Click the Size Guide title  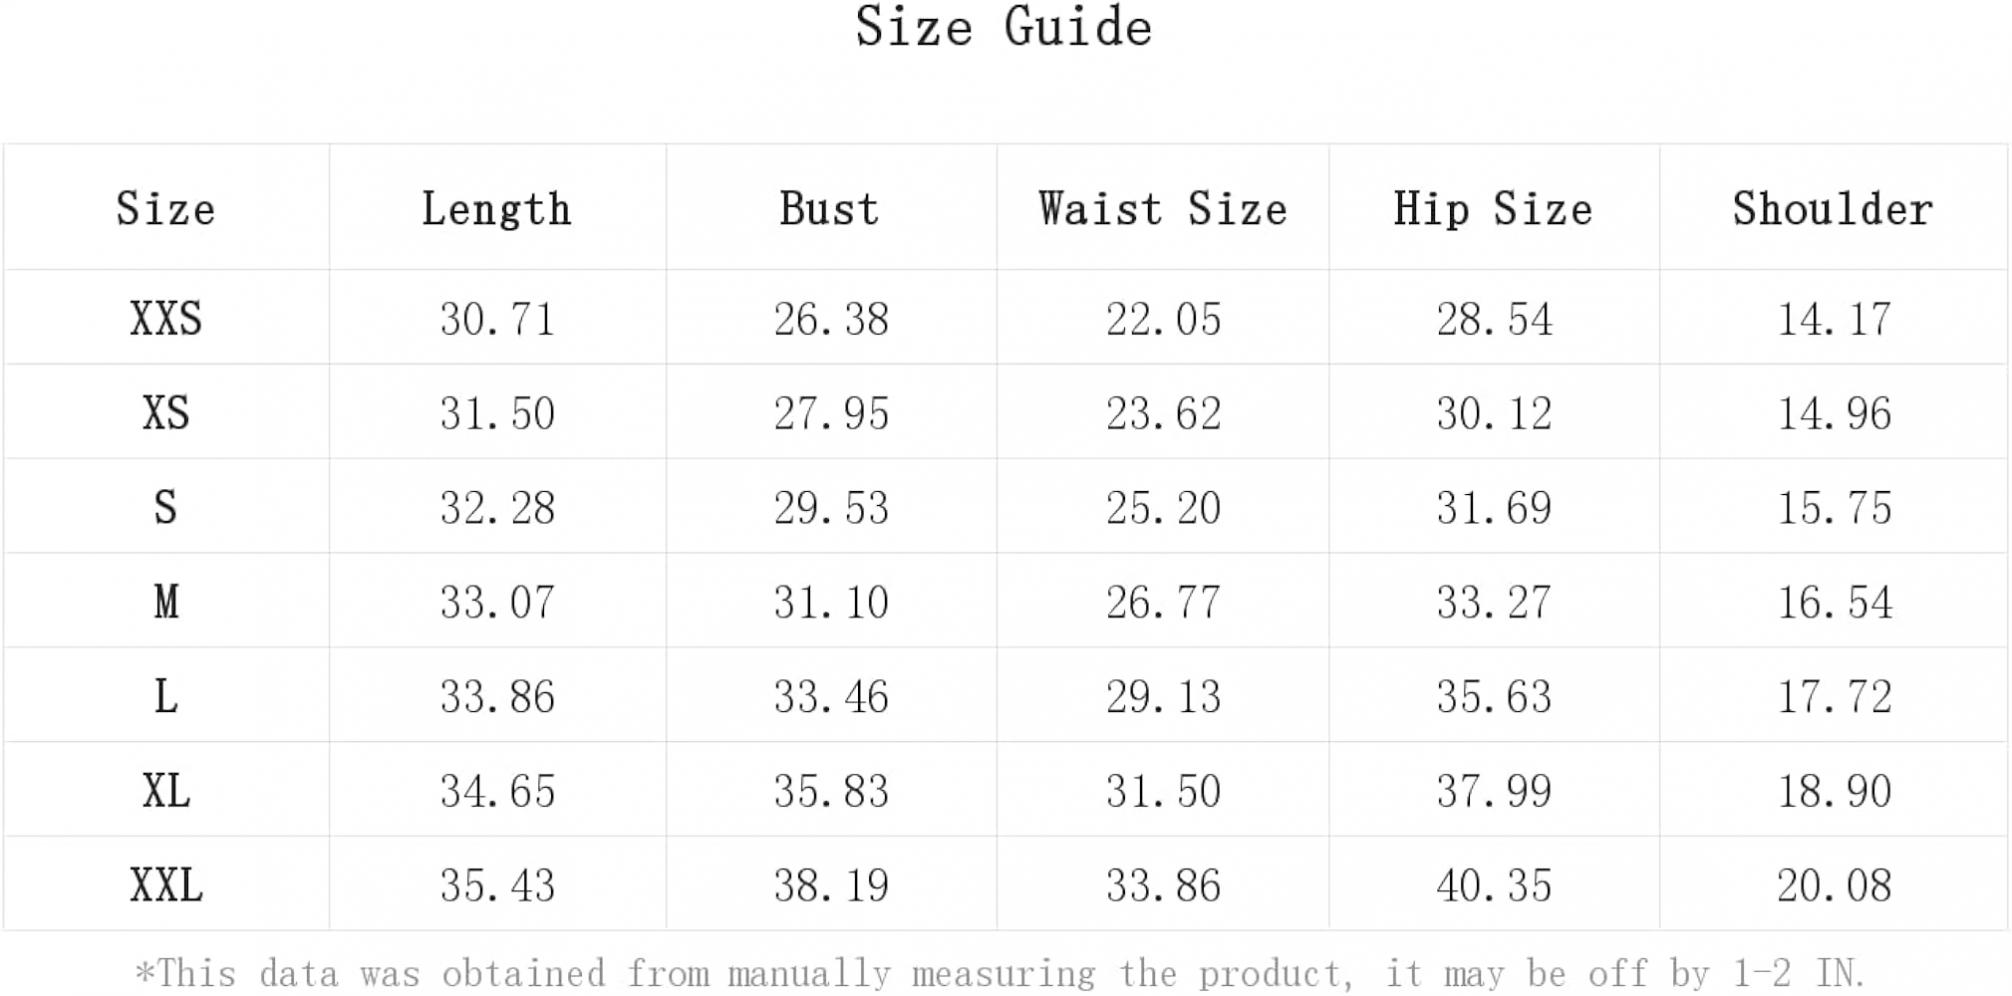[1003, 26]
